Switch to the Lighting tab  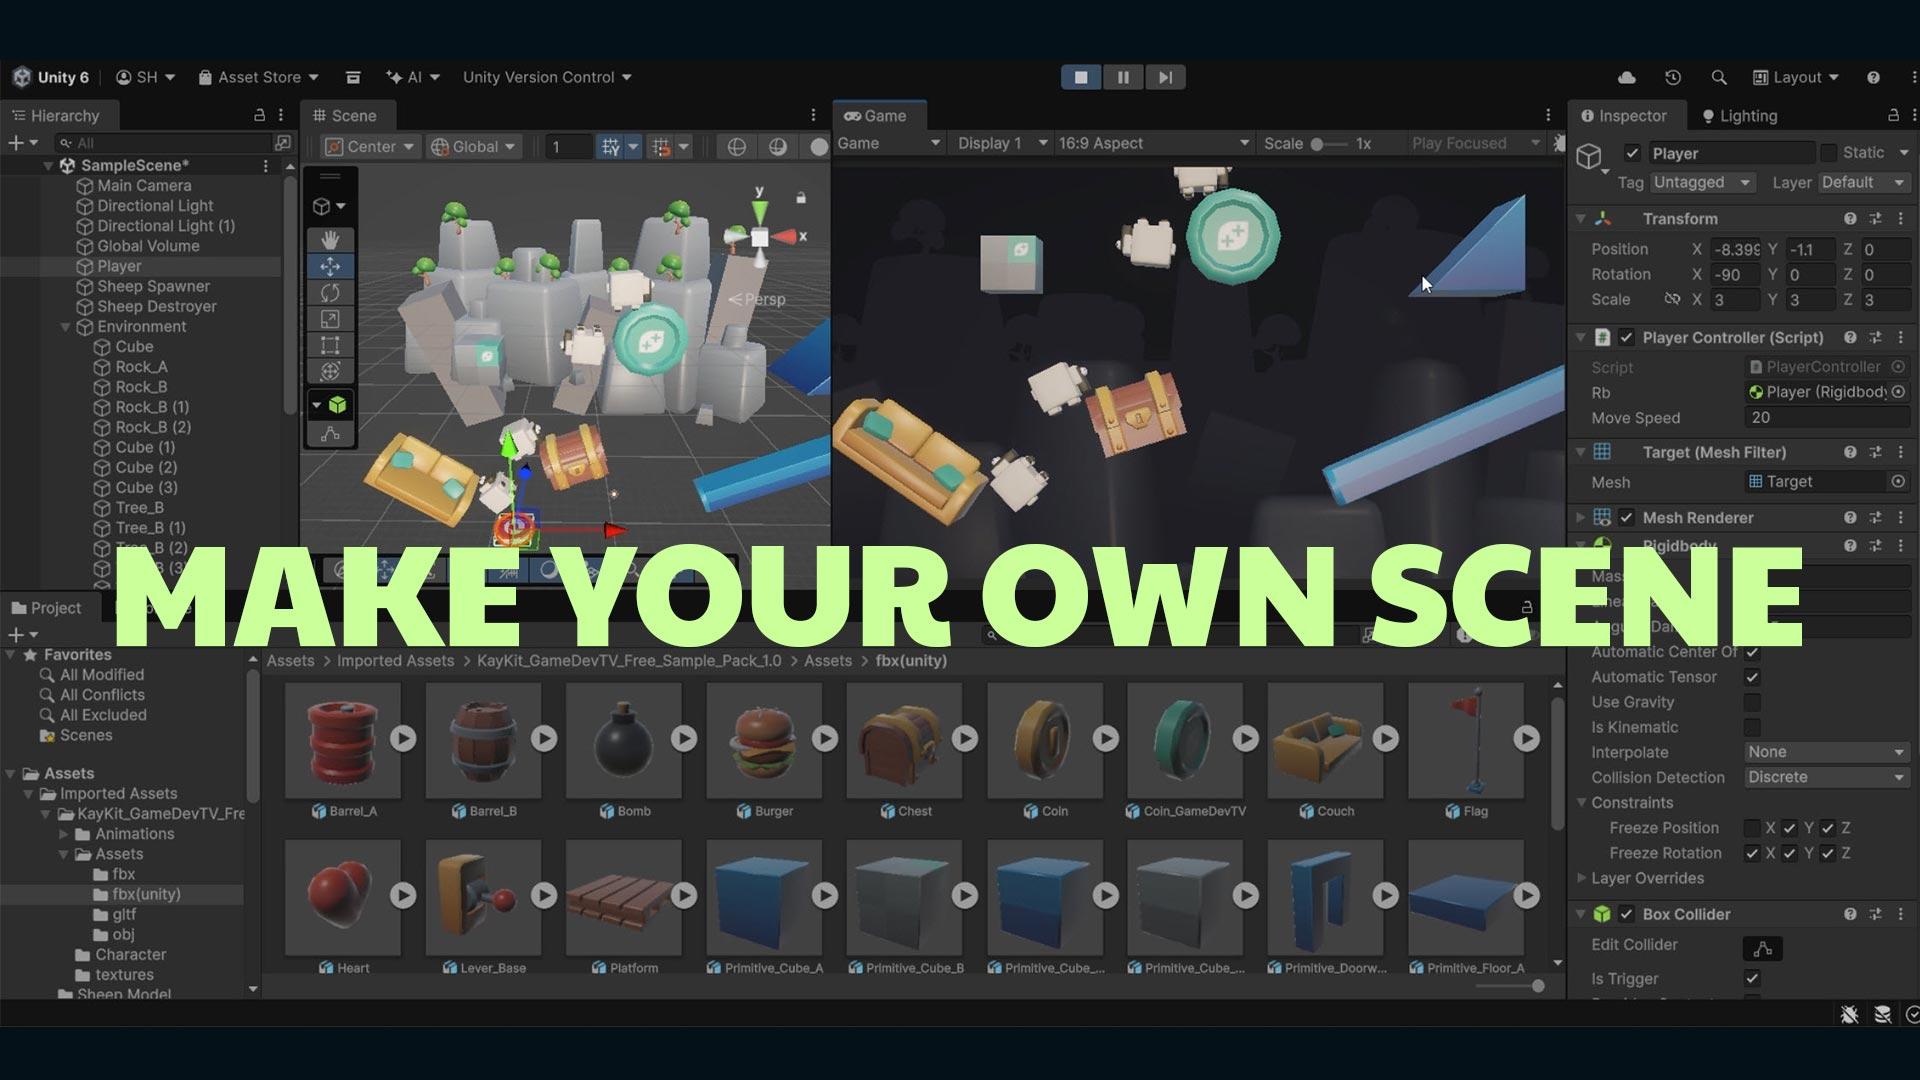click(x=1739, y=116)
